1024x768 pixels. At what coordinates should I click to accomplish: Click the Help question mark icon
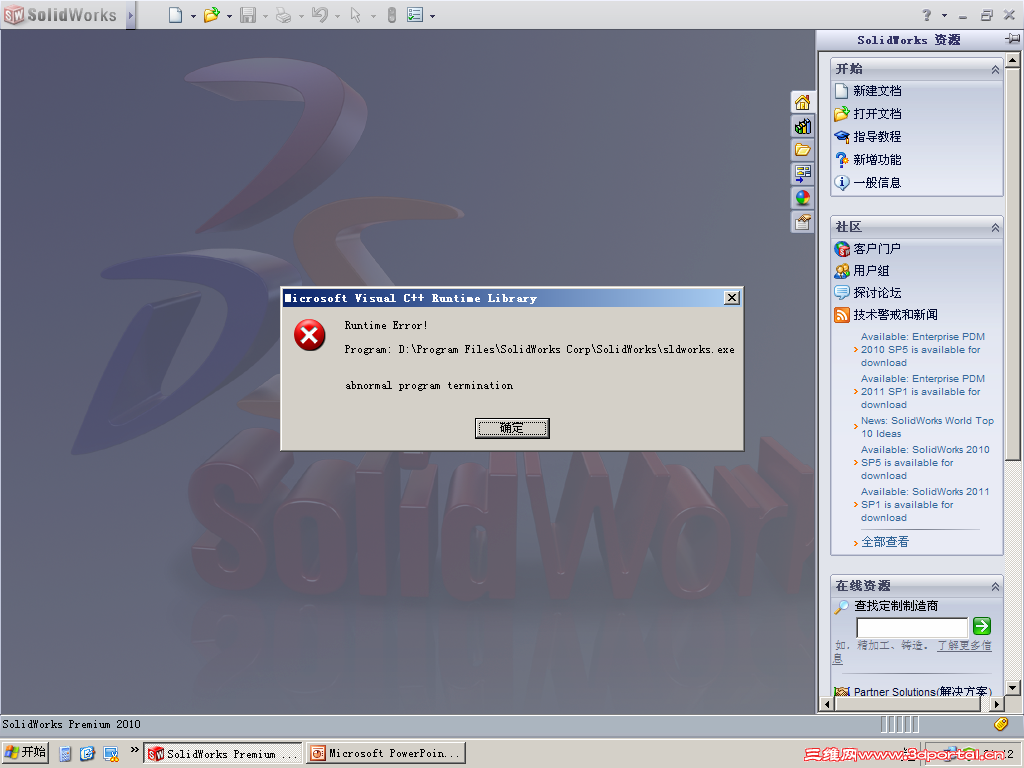pyautogui.click(x=927, y=14)
